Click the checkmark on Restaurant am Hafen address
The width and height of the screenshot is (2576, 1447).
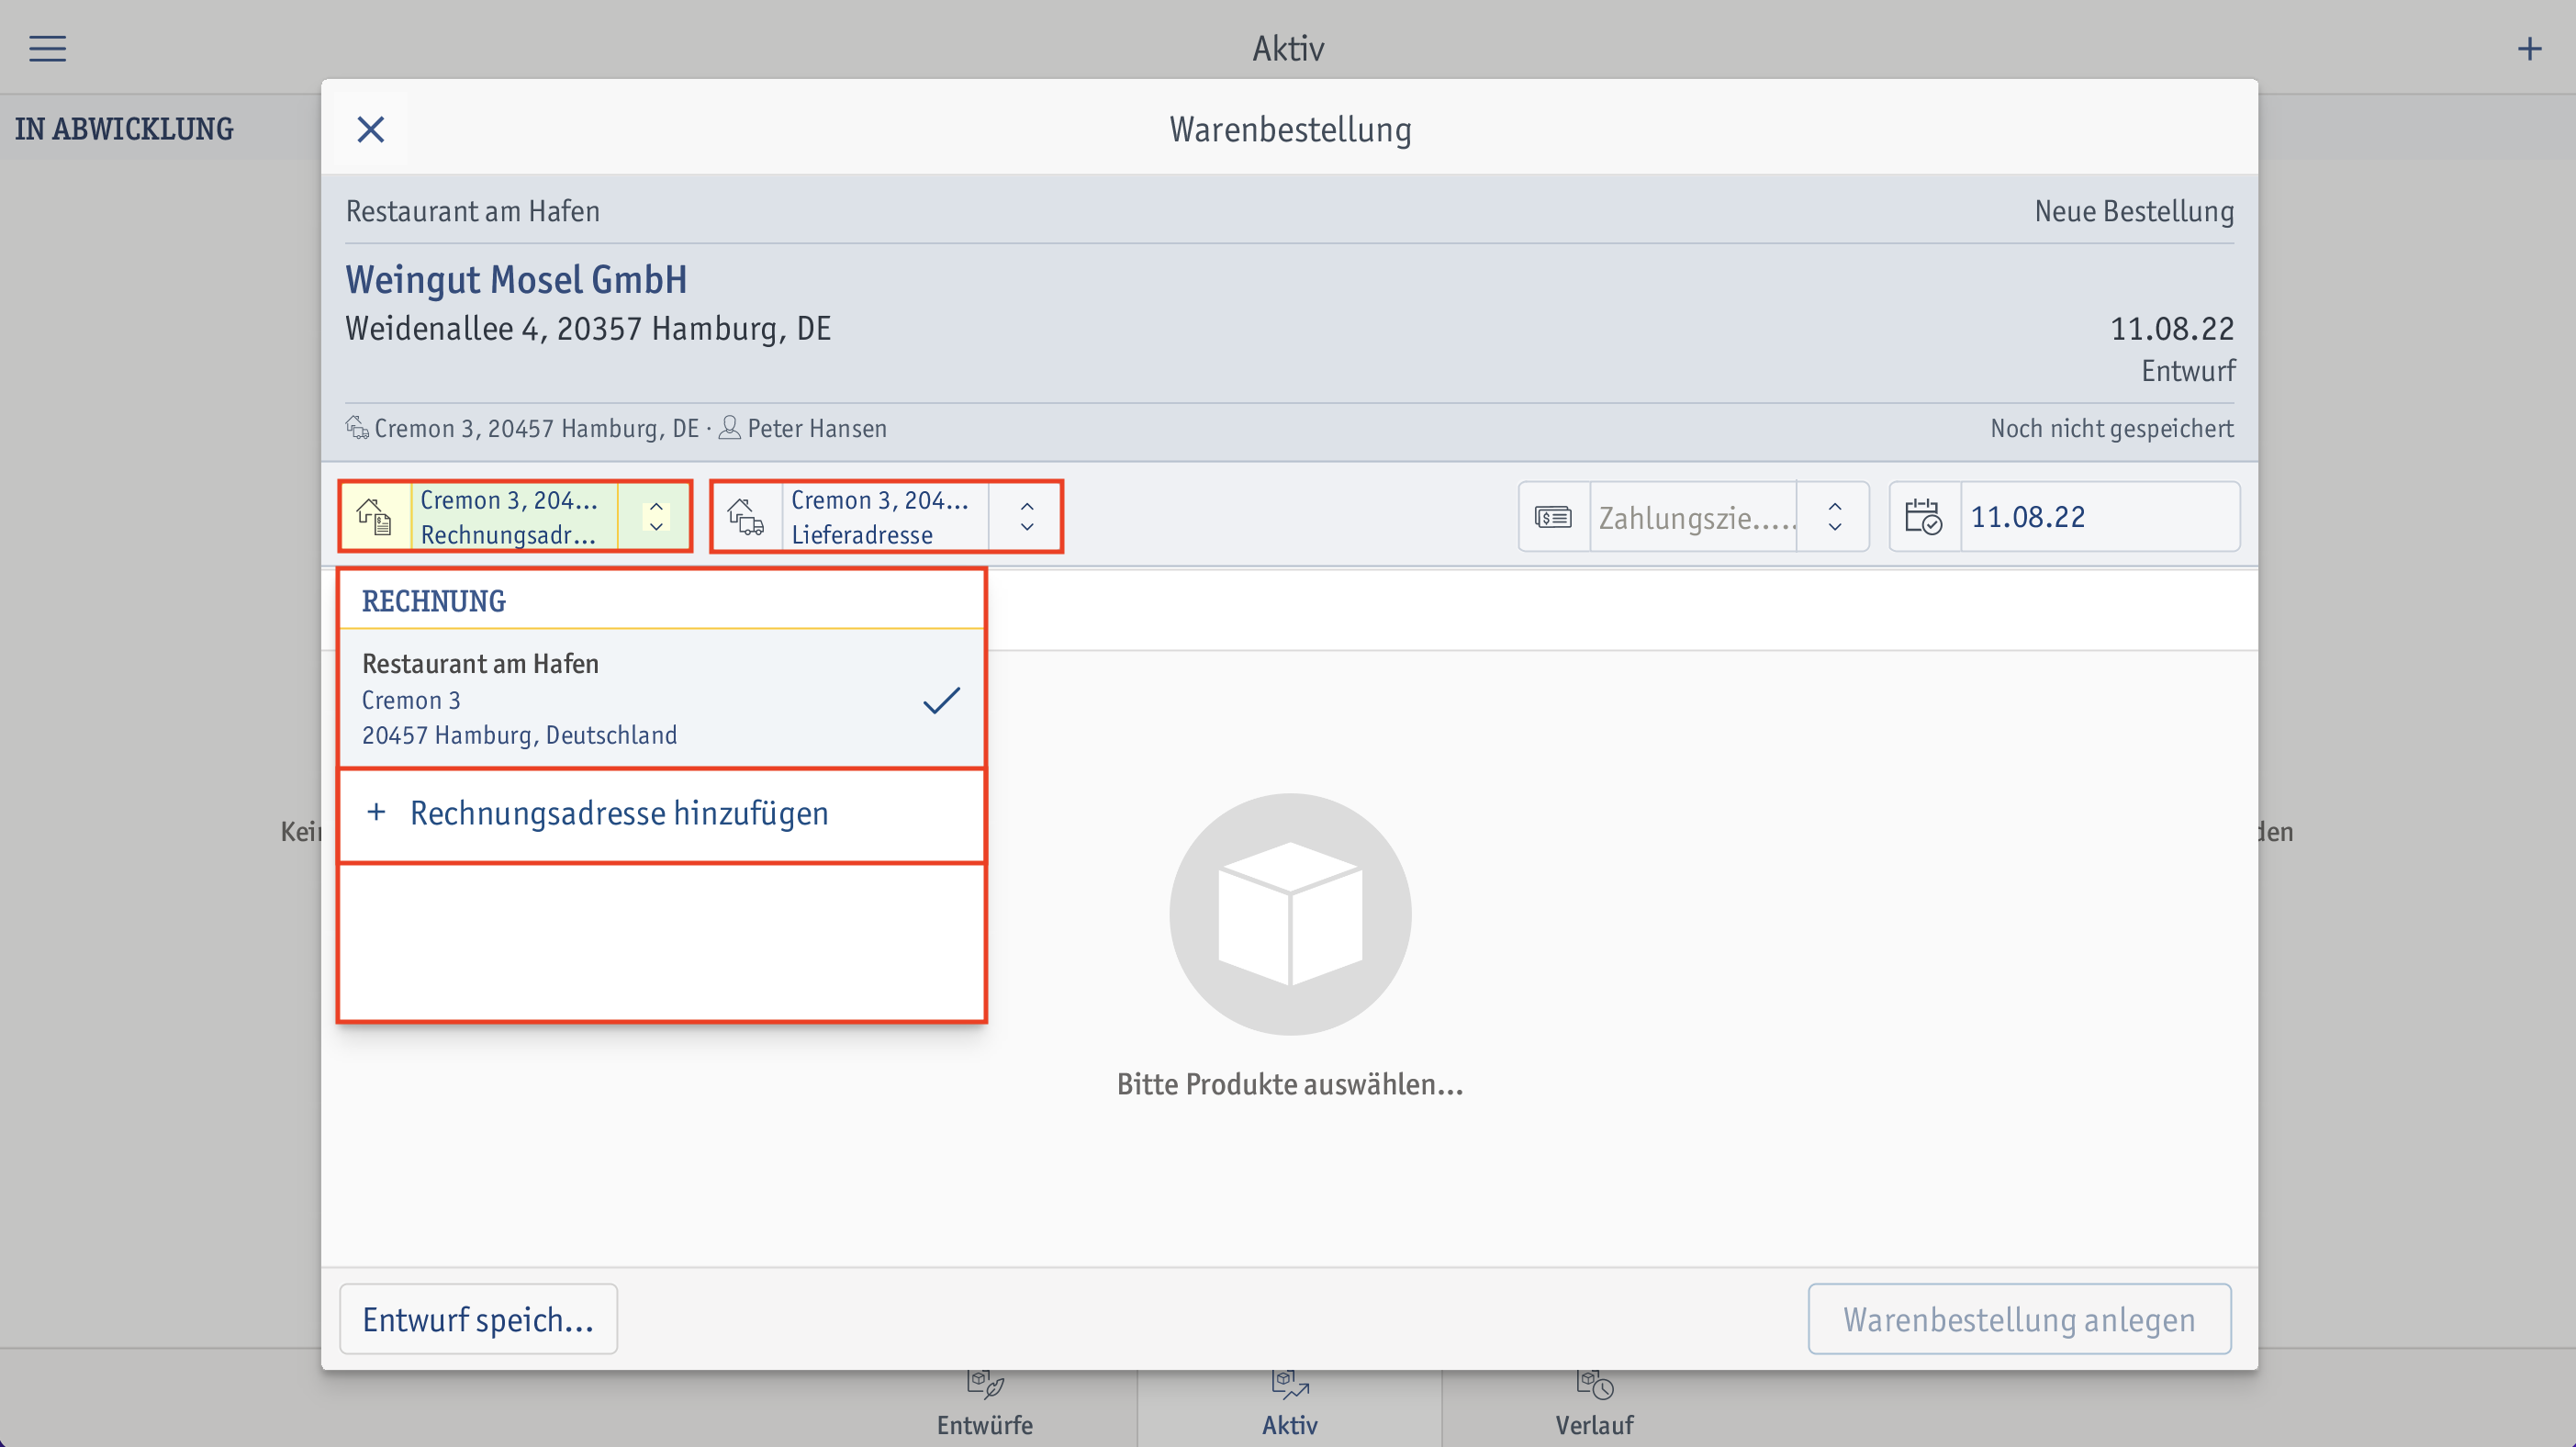pos(941,700)
